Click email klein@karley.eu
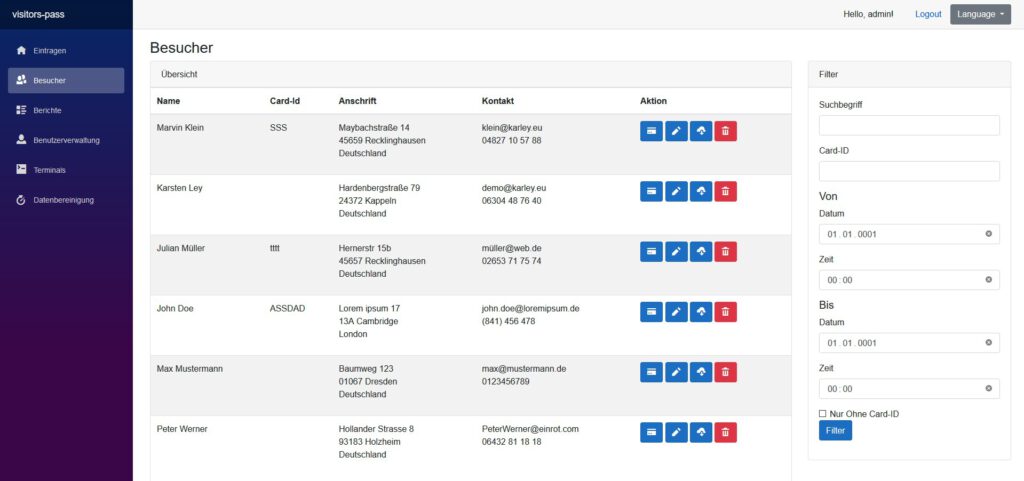1024x481 pixels. point(512,128)
